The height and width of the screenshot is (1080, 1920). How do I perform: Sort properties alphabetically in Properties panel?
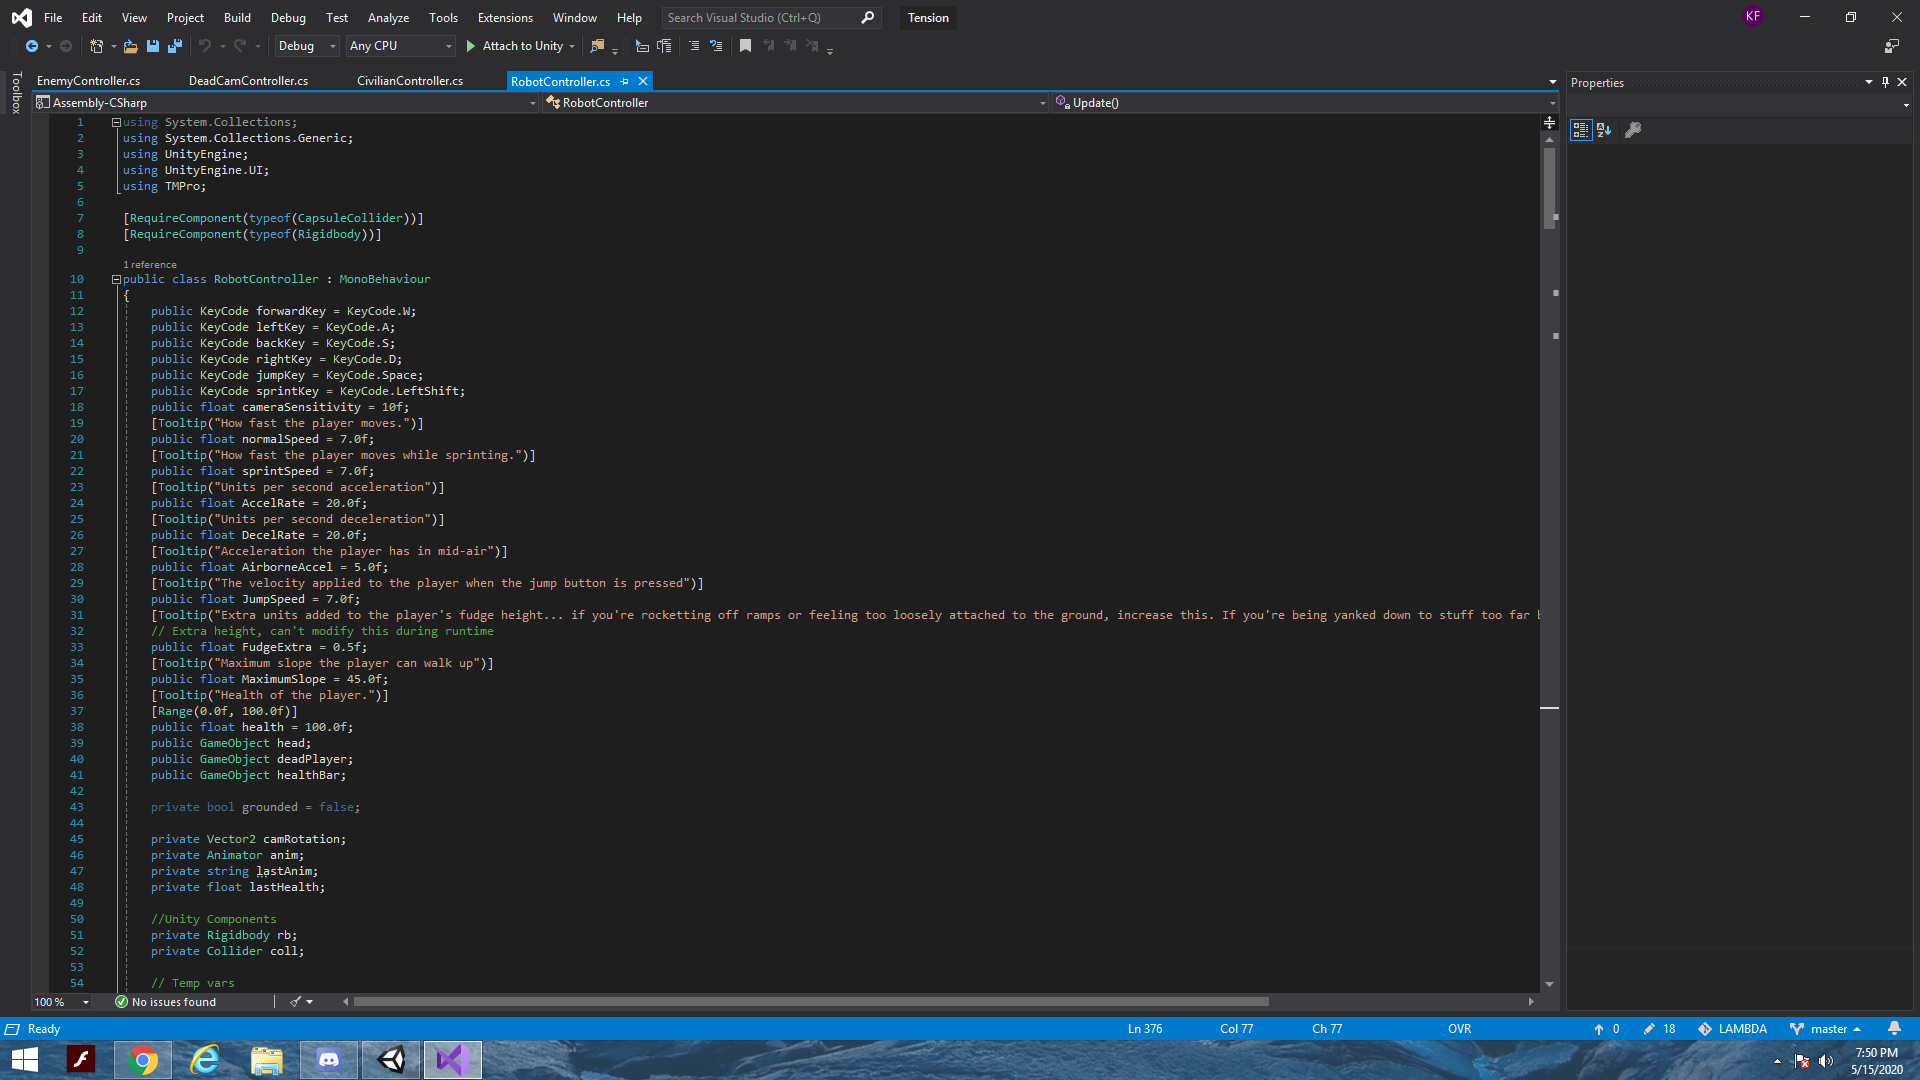1604,130
